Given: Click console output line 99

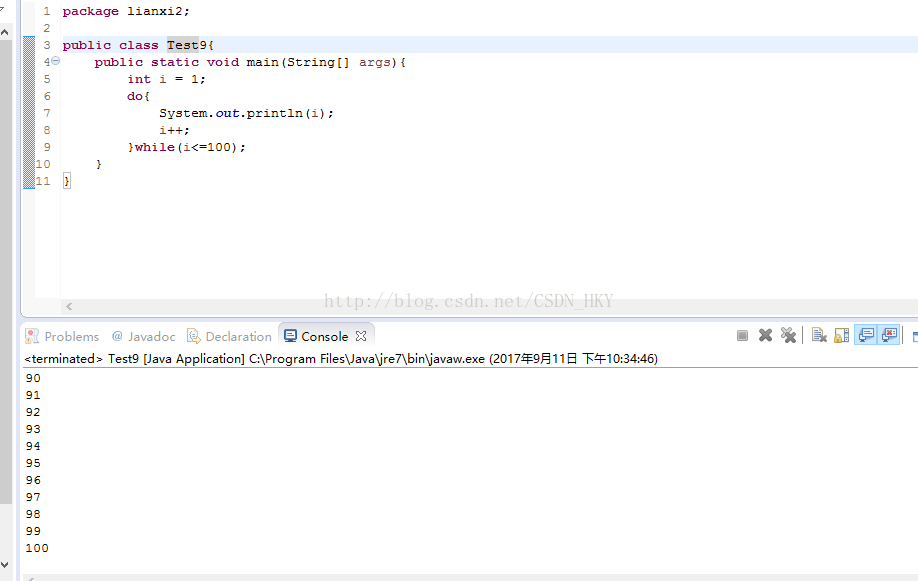Looking at the screenshot, I should click(x=33, y=531).
